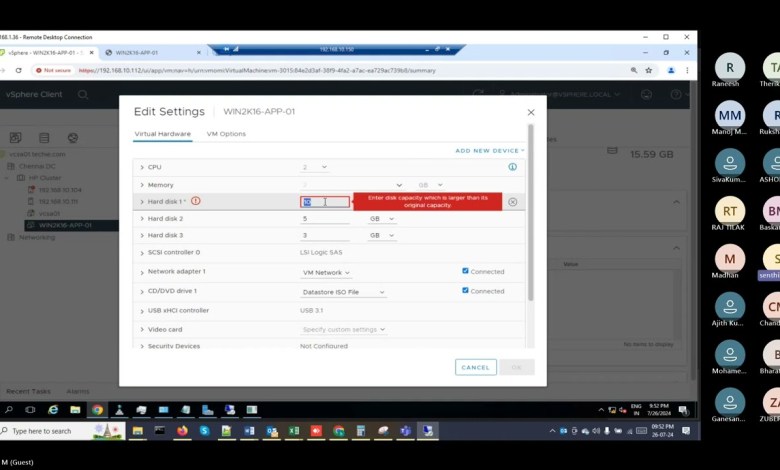
Task: Open vSphere feedback smiley icon
Action: point(646,94)
